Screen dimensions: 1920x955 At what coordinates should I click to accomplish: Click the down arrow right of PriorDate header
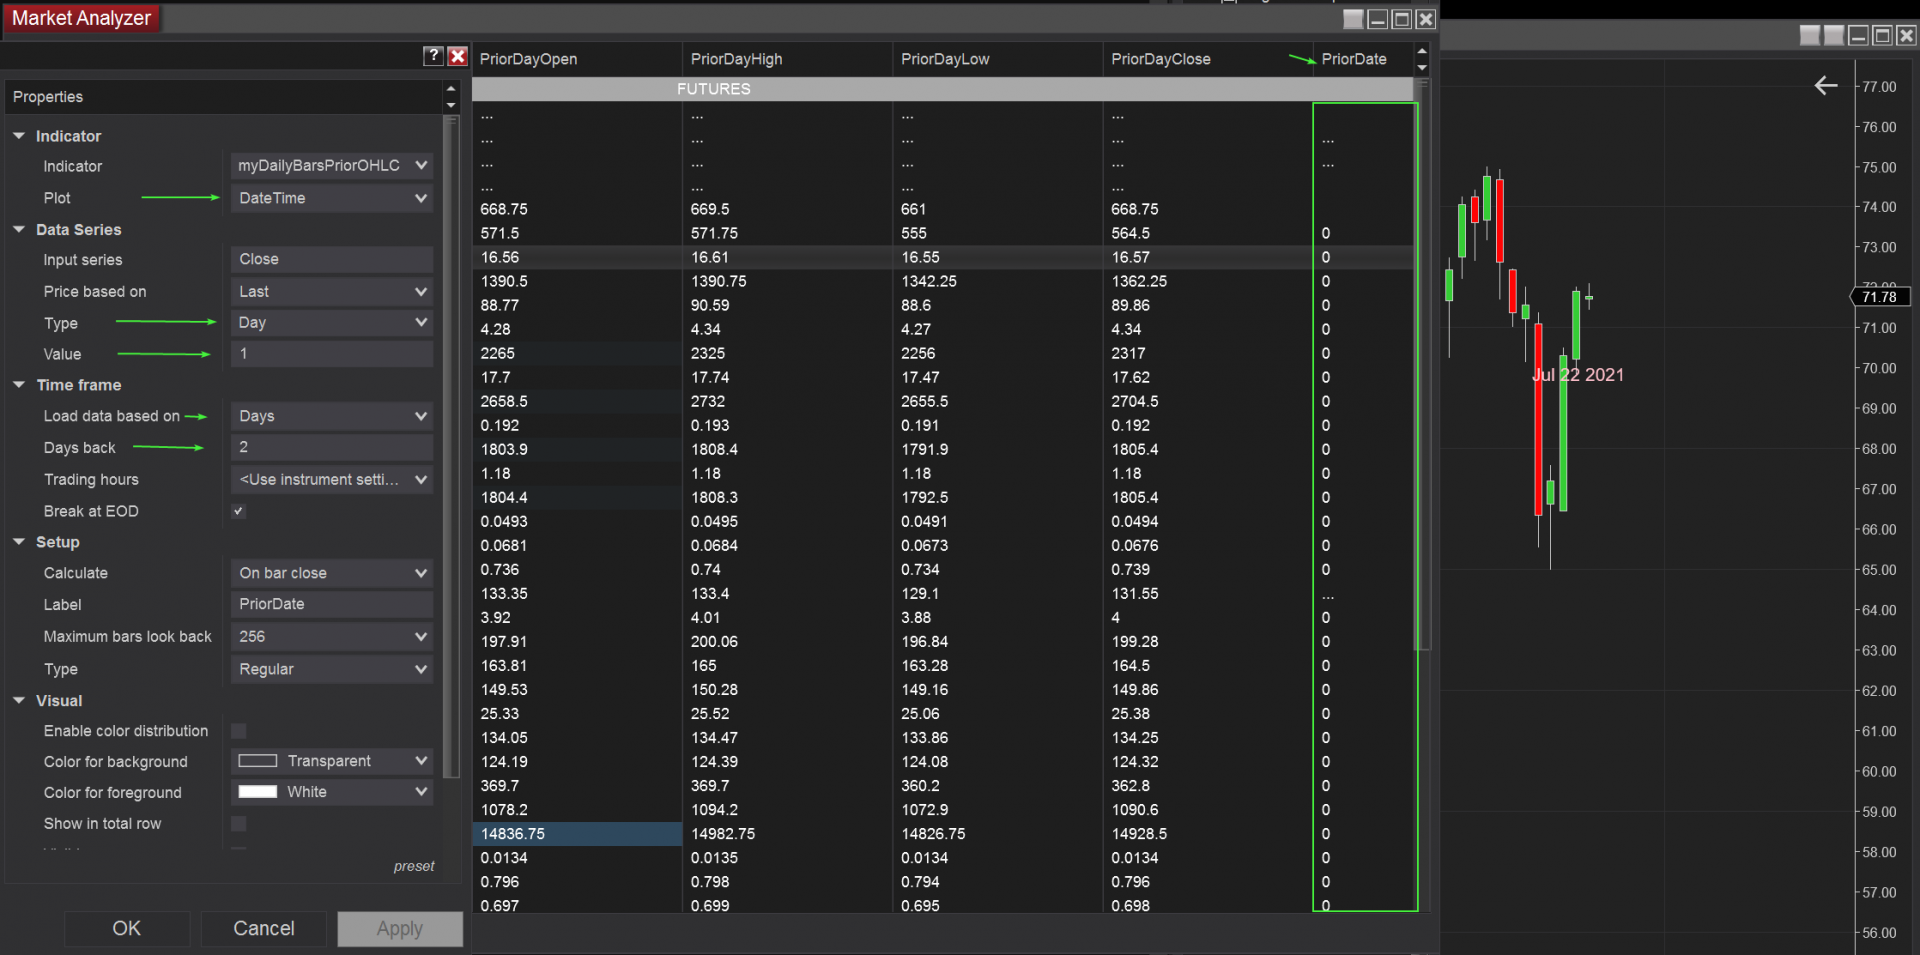pos(1422,67)
